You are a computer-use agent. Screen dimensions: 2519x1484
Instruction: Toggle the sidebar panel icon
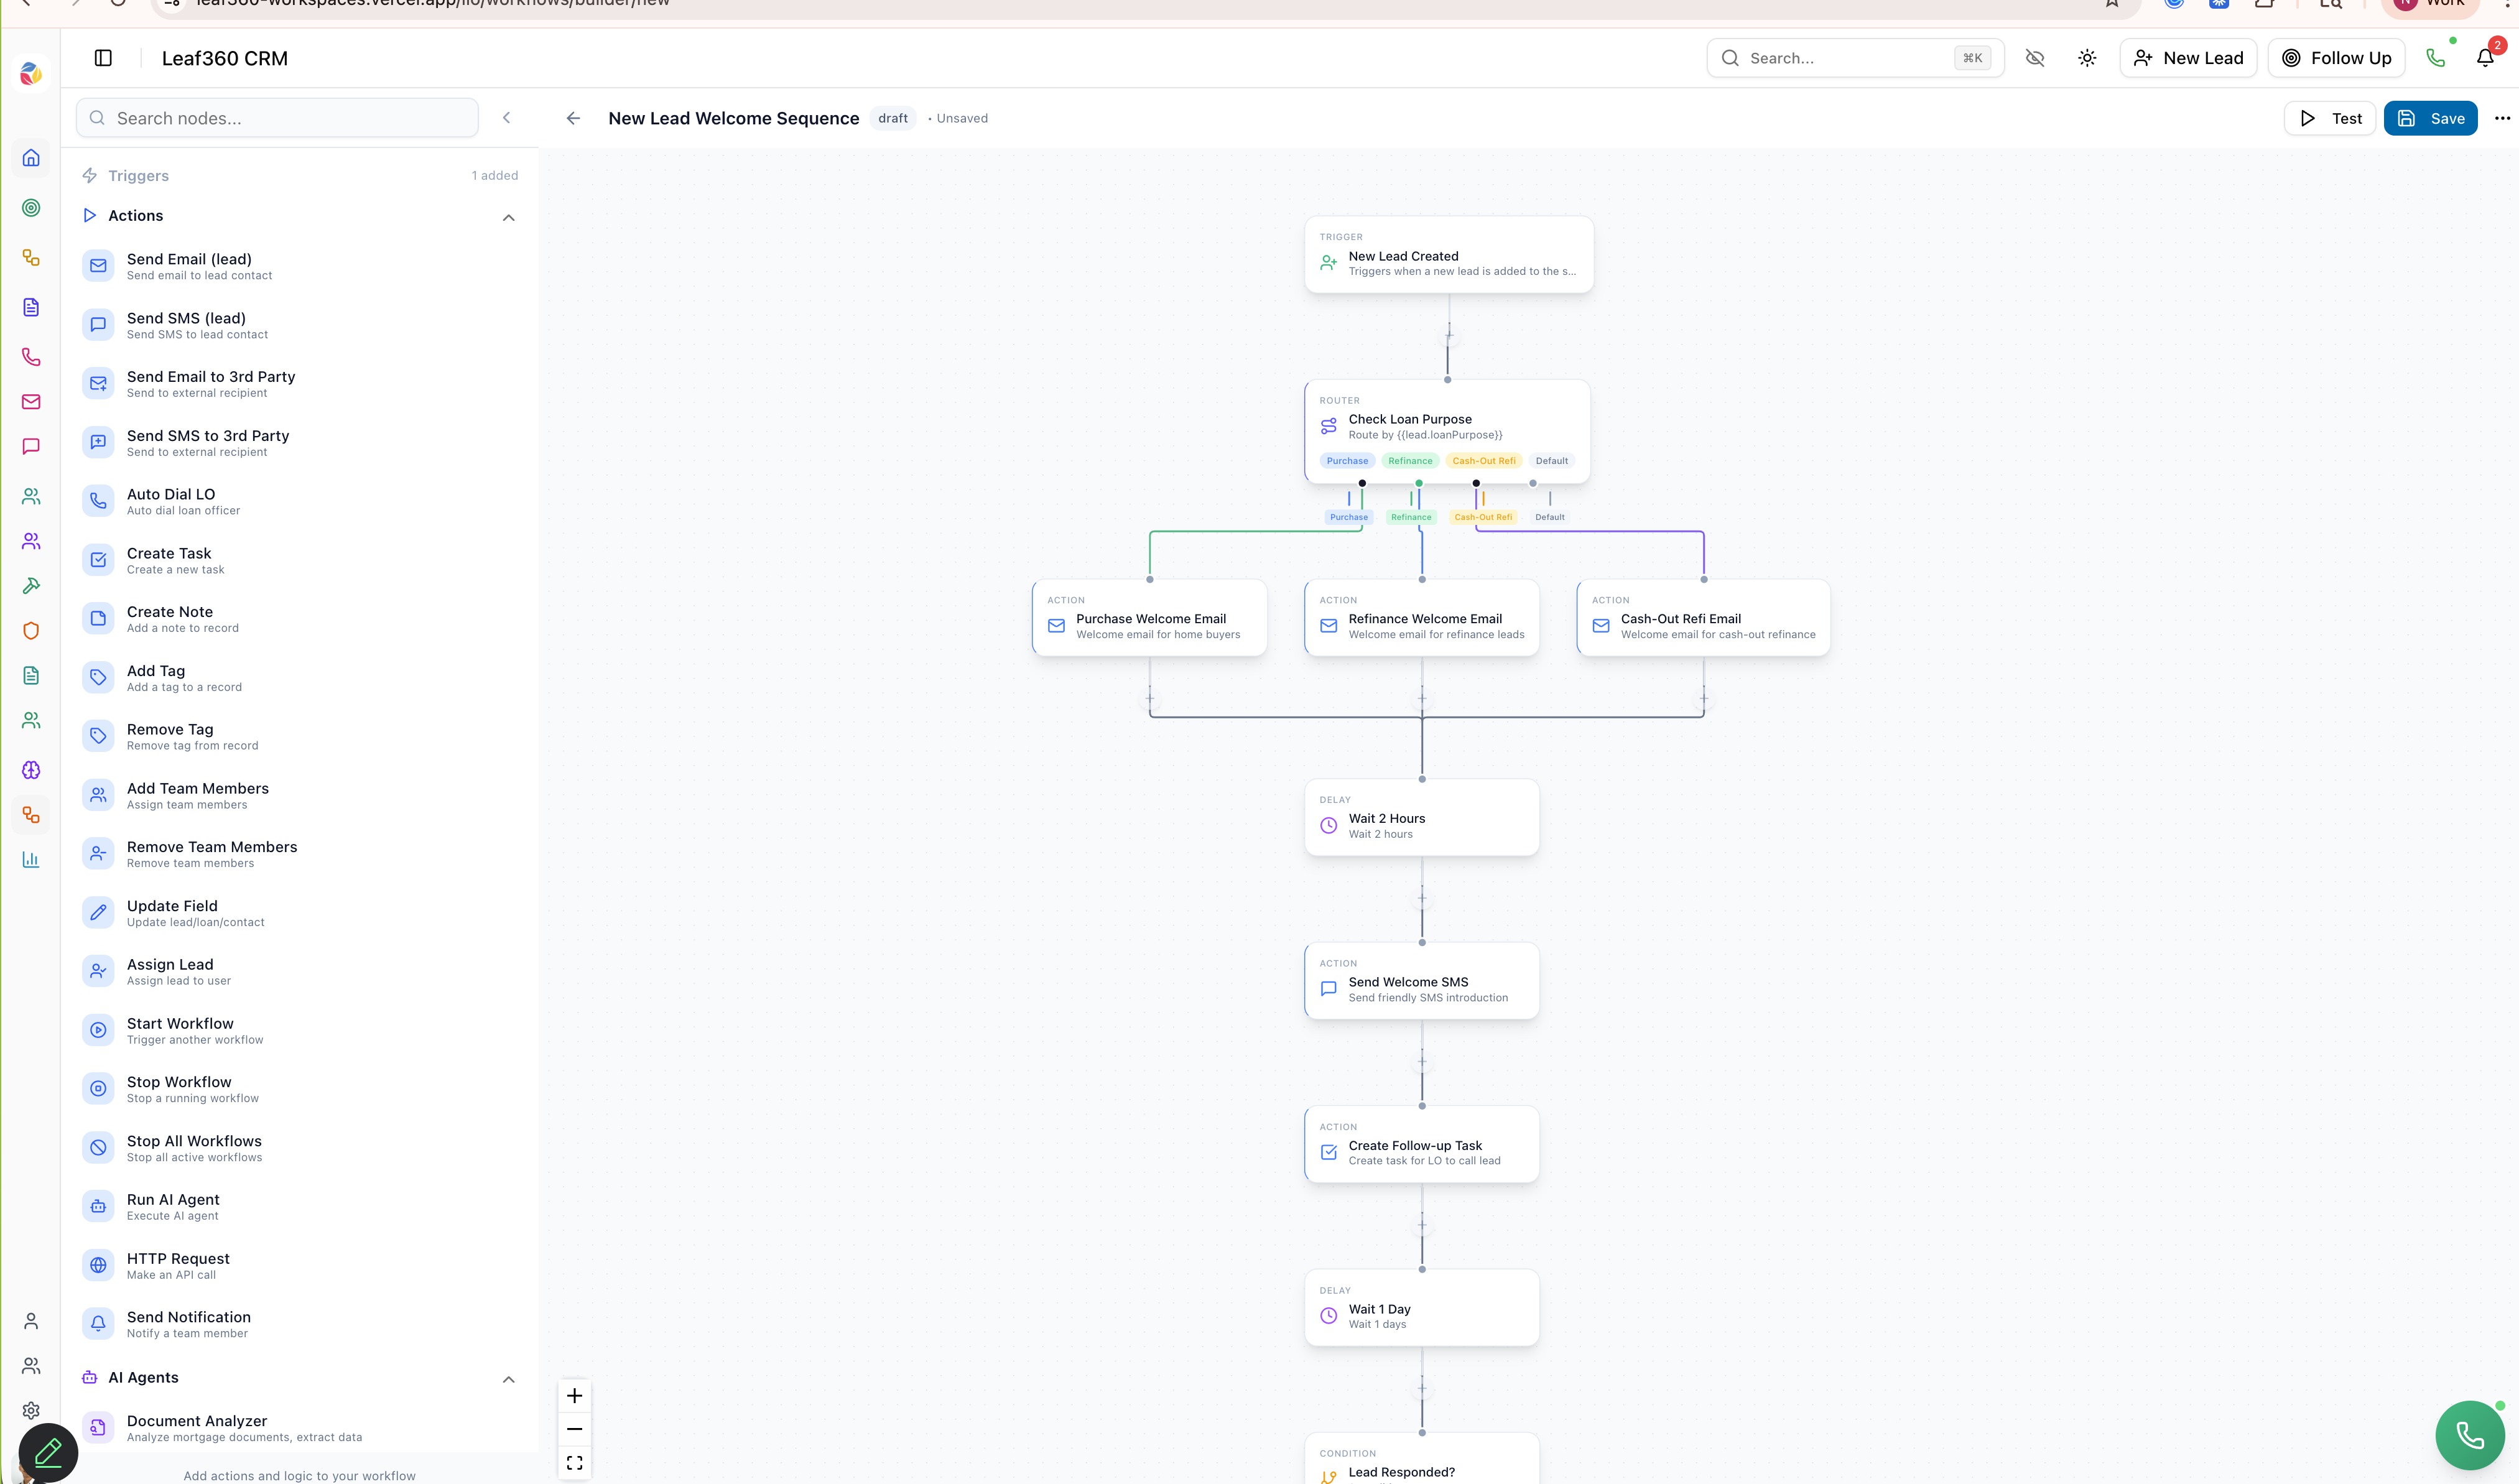coord(103,58)
